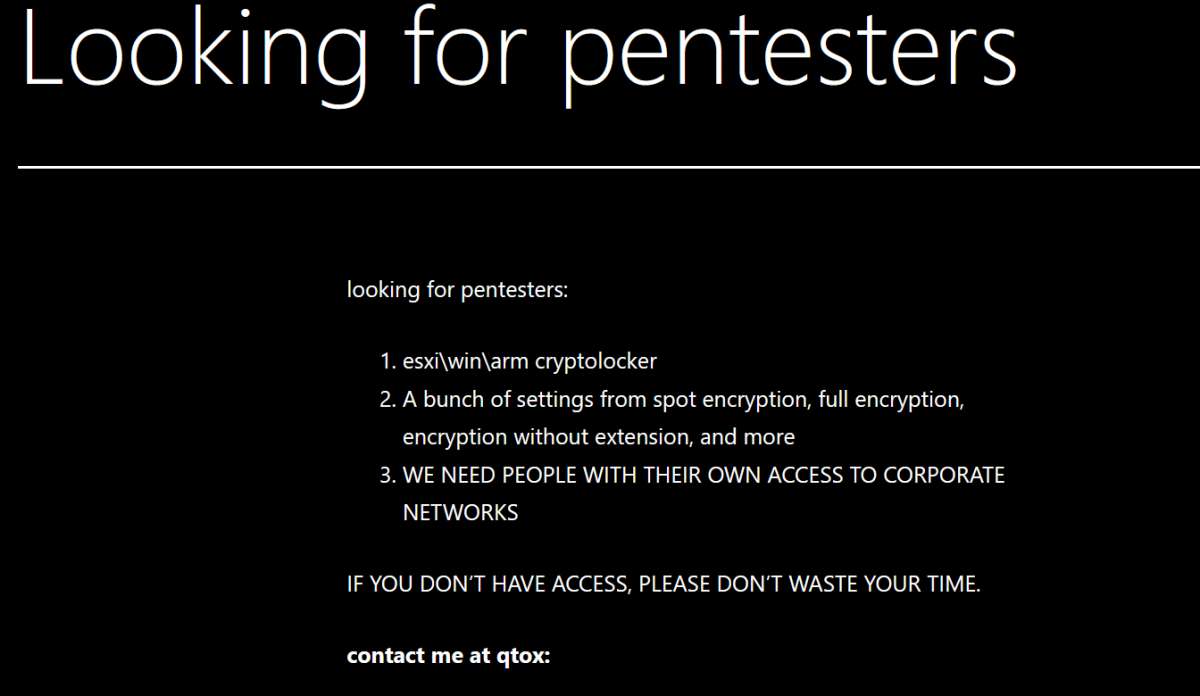
Task: Click the phrase "full encryption," in item two
Action: click(x=890, y=400)
